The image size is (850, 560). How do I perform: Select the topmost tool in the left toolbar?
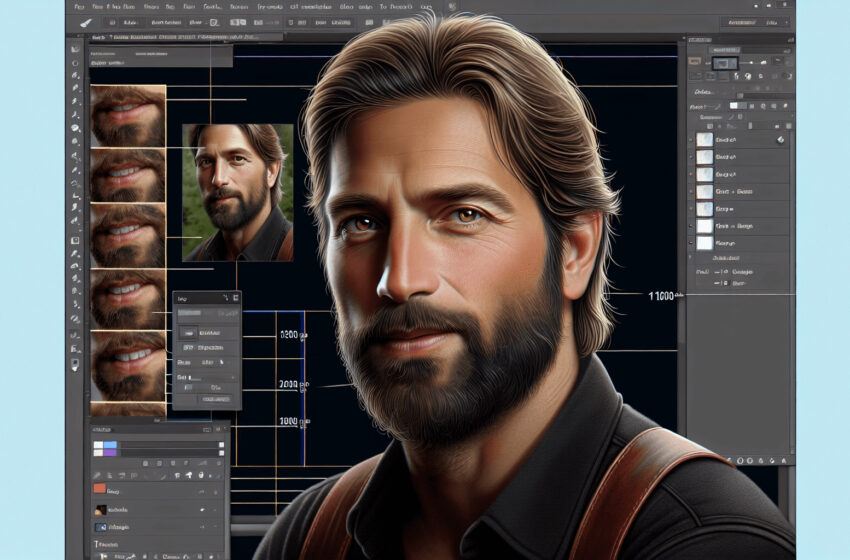tap(75, 48)
